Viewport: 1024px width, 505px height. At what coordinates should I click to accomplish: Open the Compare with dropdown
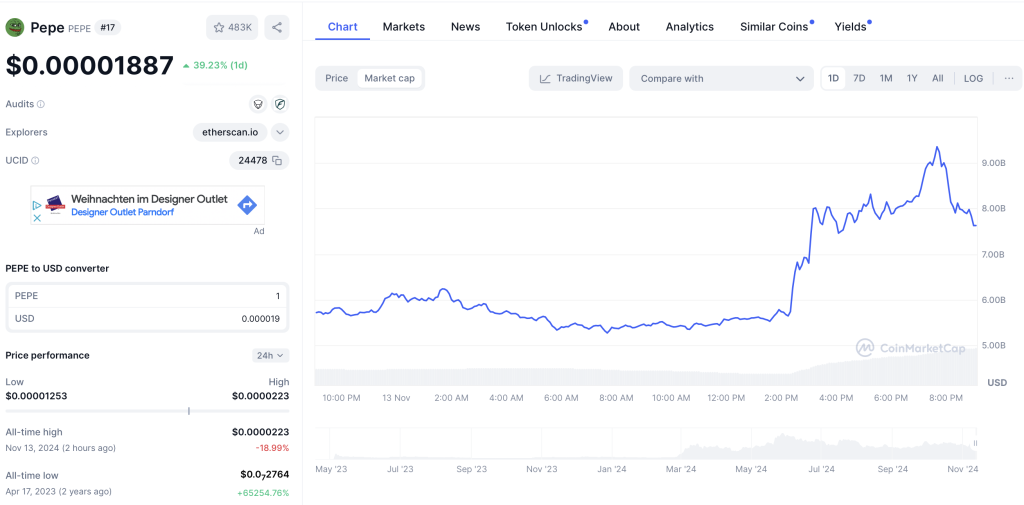pyautogui.click(x=722, y=78)
